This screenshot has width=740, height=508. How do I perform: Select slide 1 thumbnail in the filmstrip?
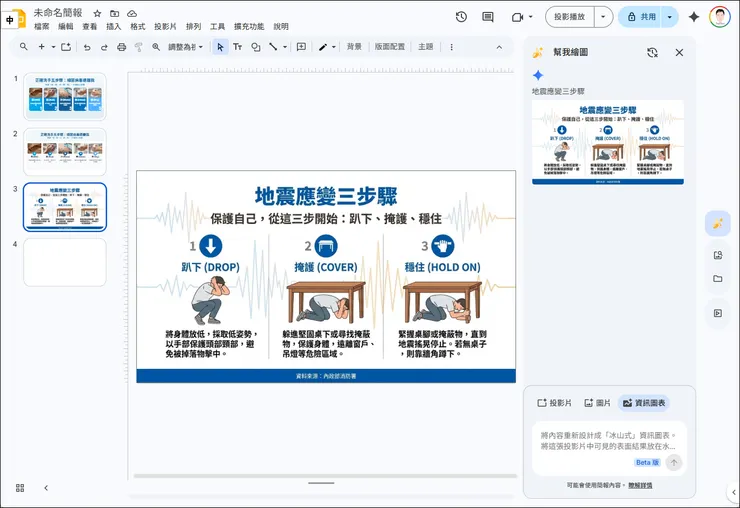[65, 96]
